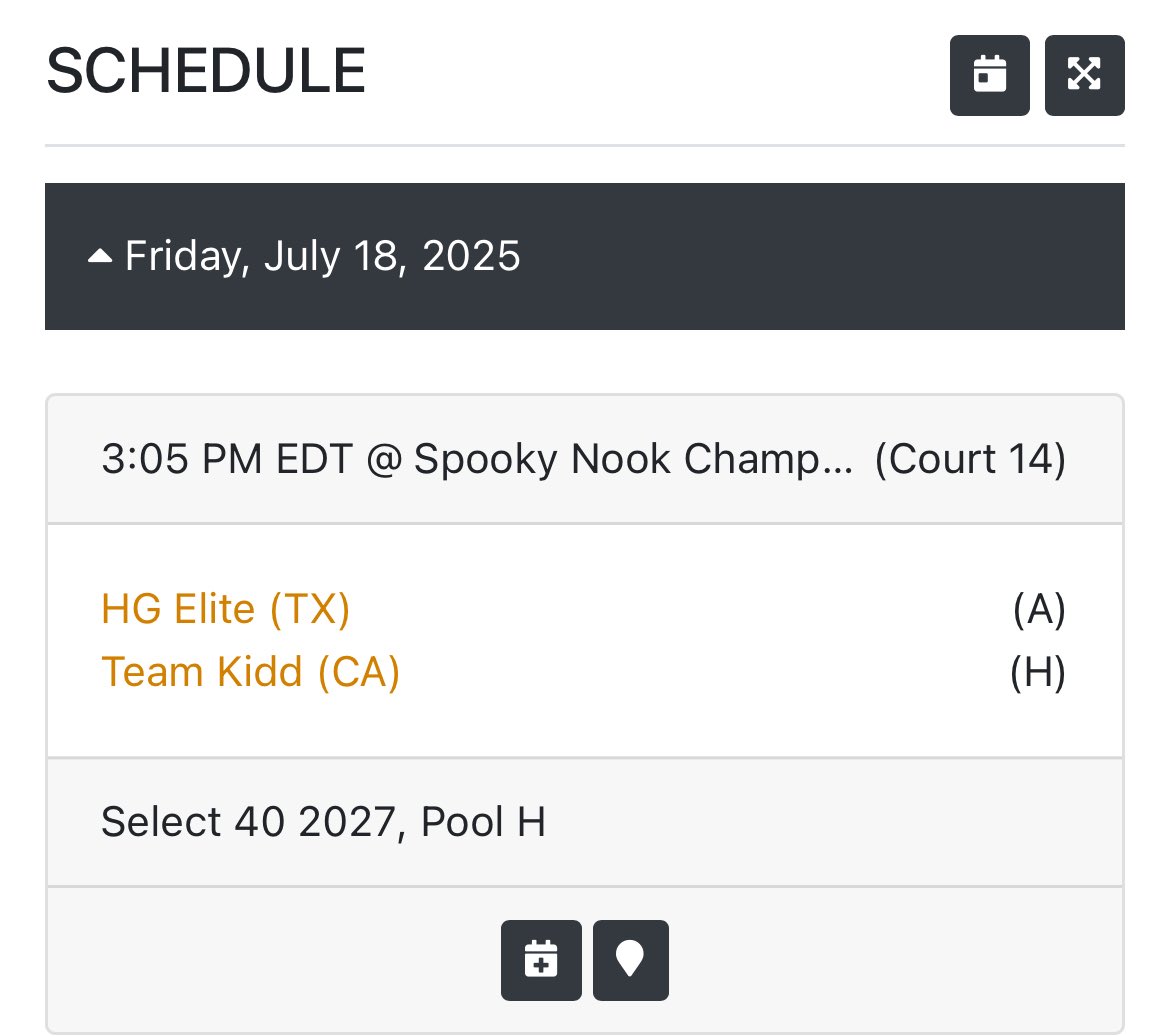This screenshot has width=1170, height=1036.
Task: Open the calendar view icon beside SCHEDULE
Action: (x=989, y=75)
